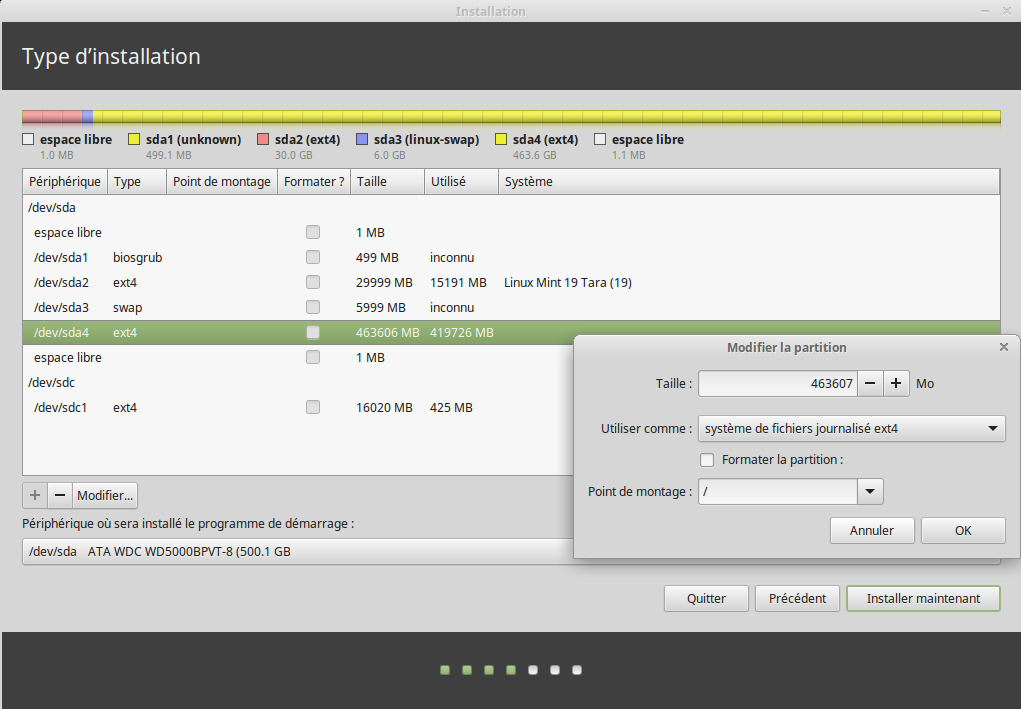The width and height of the screenshot is (1021, 709).
Task: Click Installer maintenant button
Action: [922, 598]
